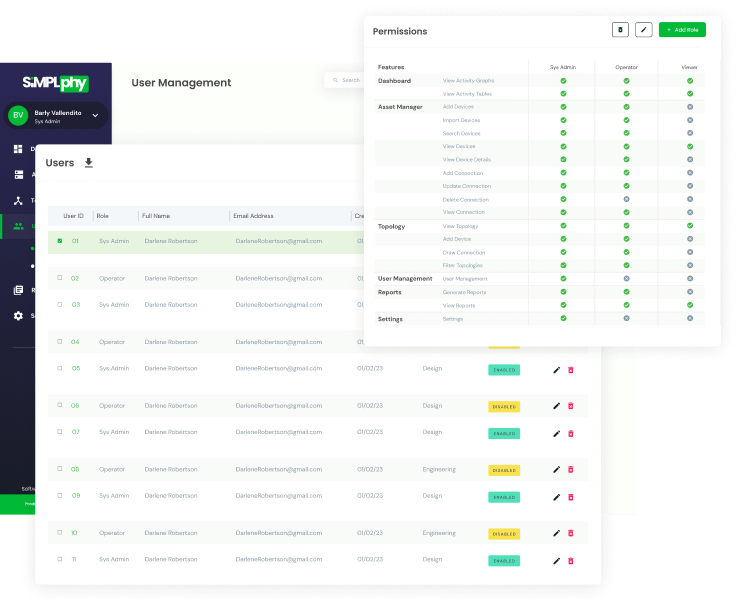Open the Dashboard grid icon in sidebar

pyautogui.click(x=18, y=149)
